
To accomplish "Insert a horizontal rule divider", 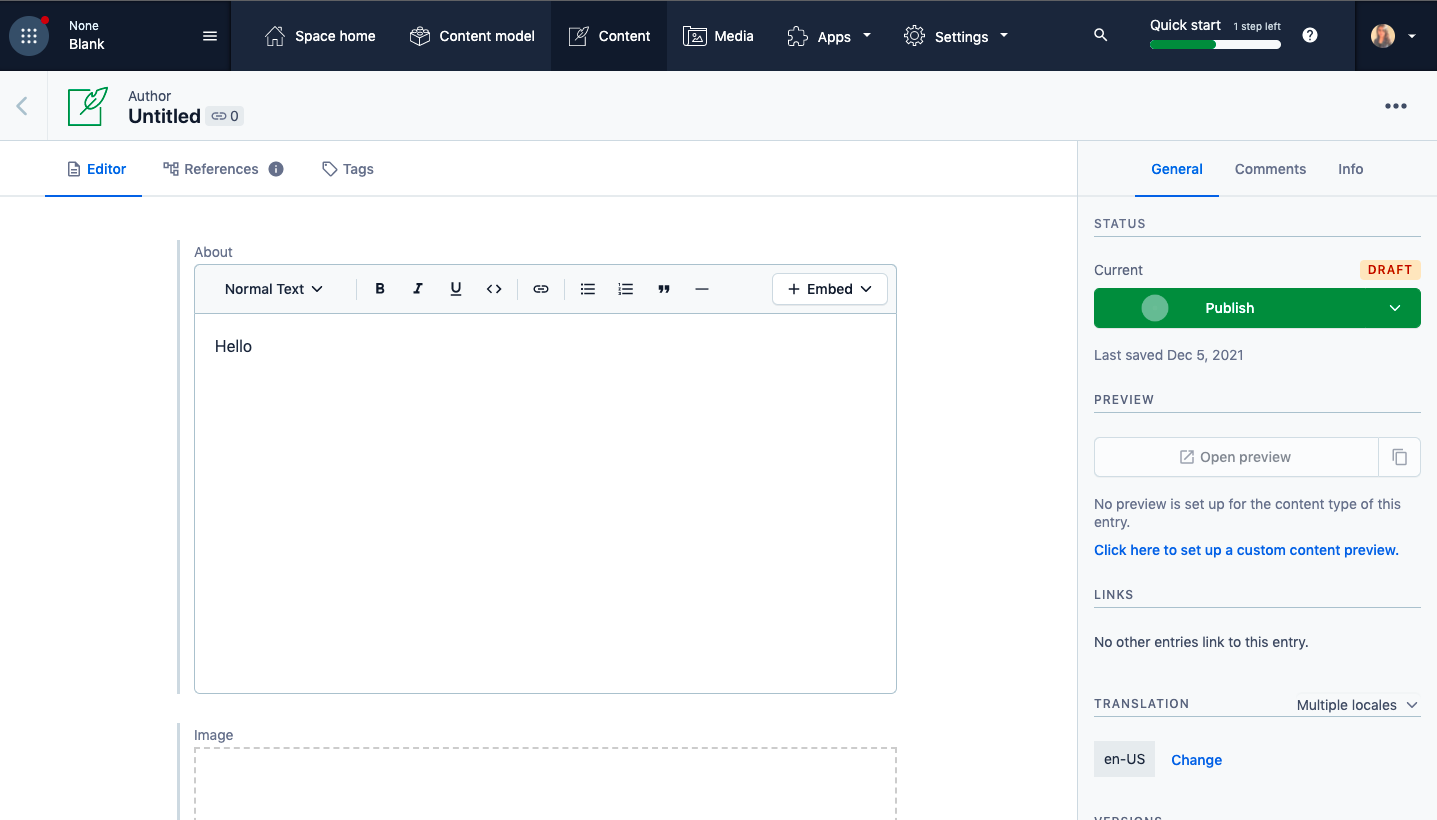I will (x=702, y=288).
